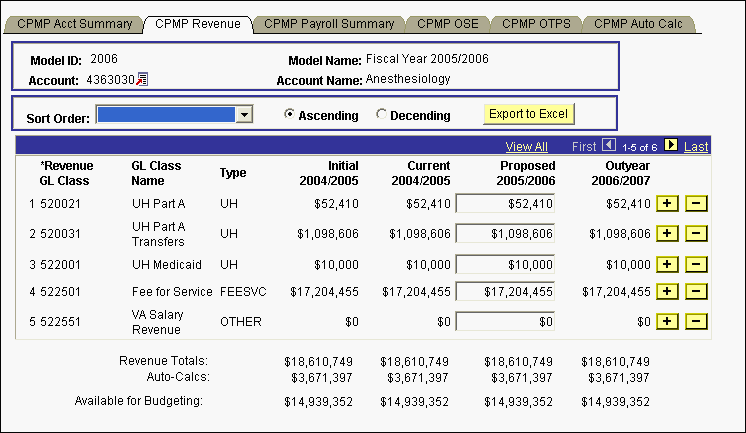Add a row after UH Part A Transfers
Viewport: 746px width, 433px height.
[666, 234]
